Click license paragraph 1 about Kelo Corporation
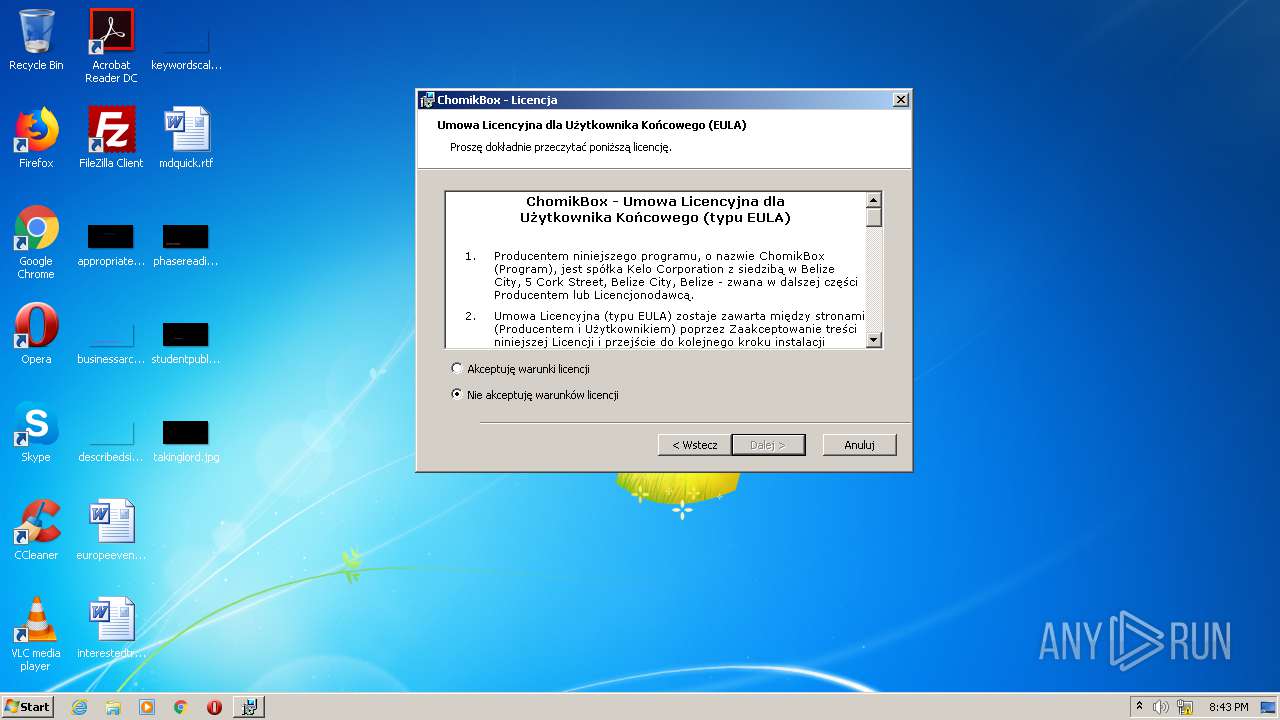Image resolution: width=1280 pixels, height=720 pixels. click(x=676, y=275)
